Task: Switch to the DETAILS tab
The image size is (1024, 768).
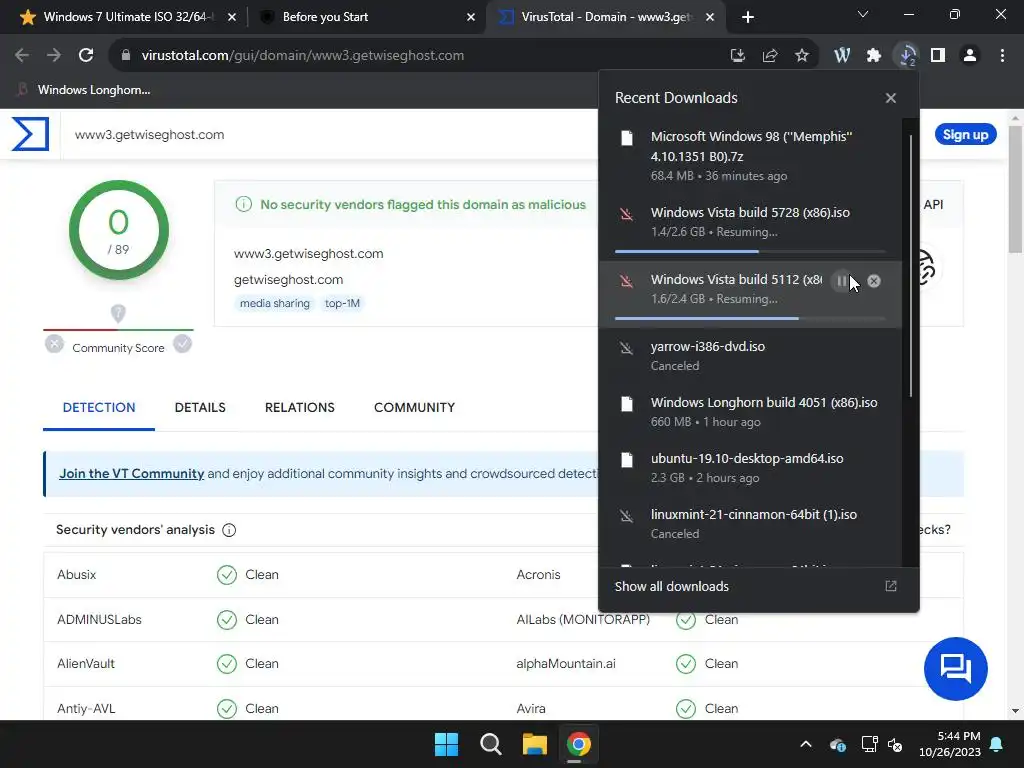Action: [x=200, y=408]
